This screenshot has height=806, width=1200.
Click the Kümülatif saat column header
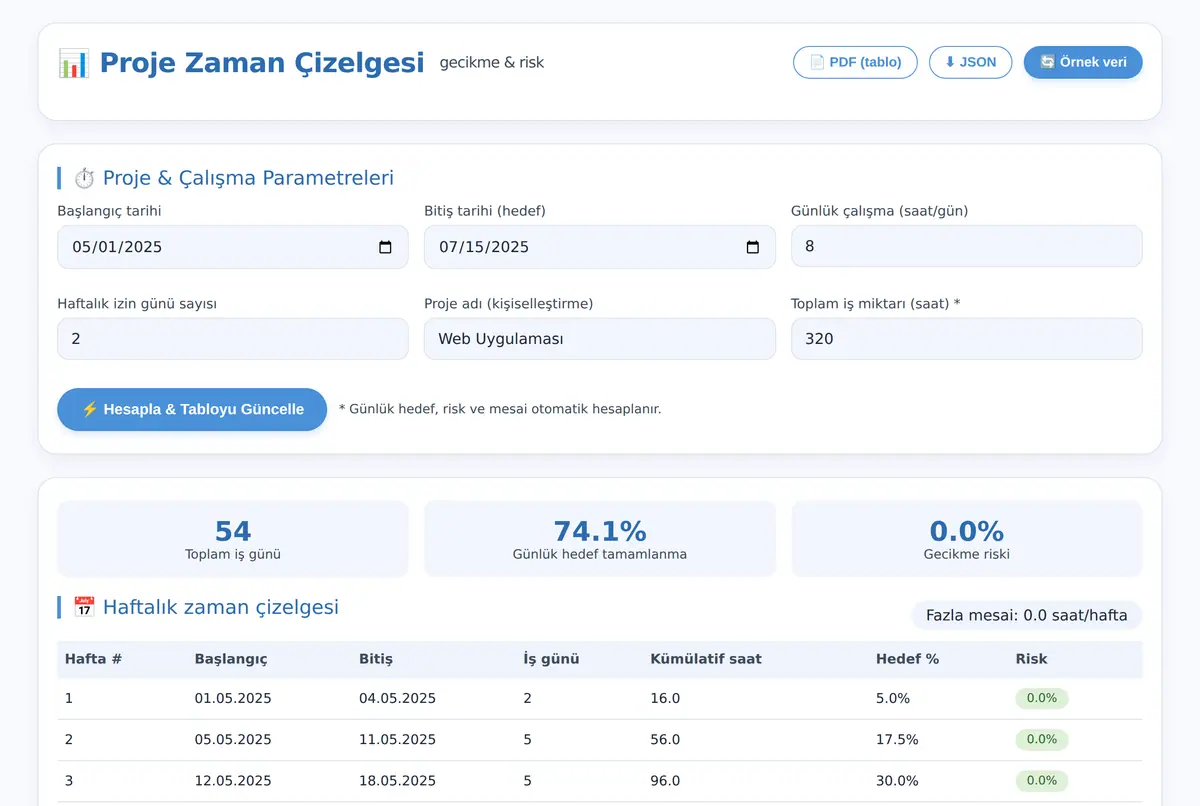tap(706, 659)
